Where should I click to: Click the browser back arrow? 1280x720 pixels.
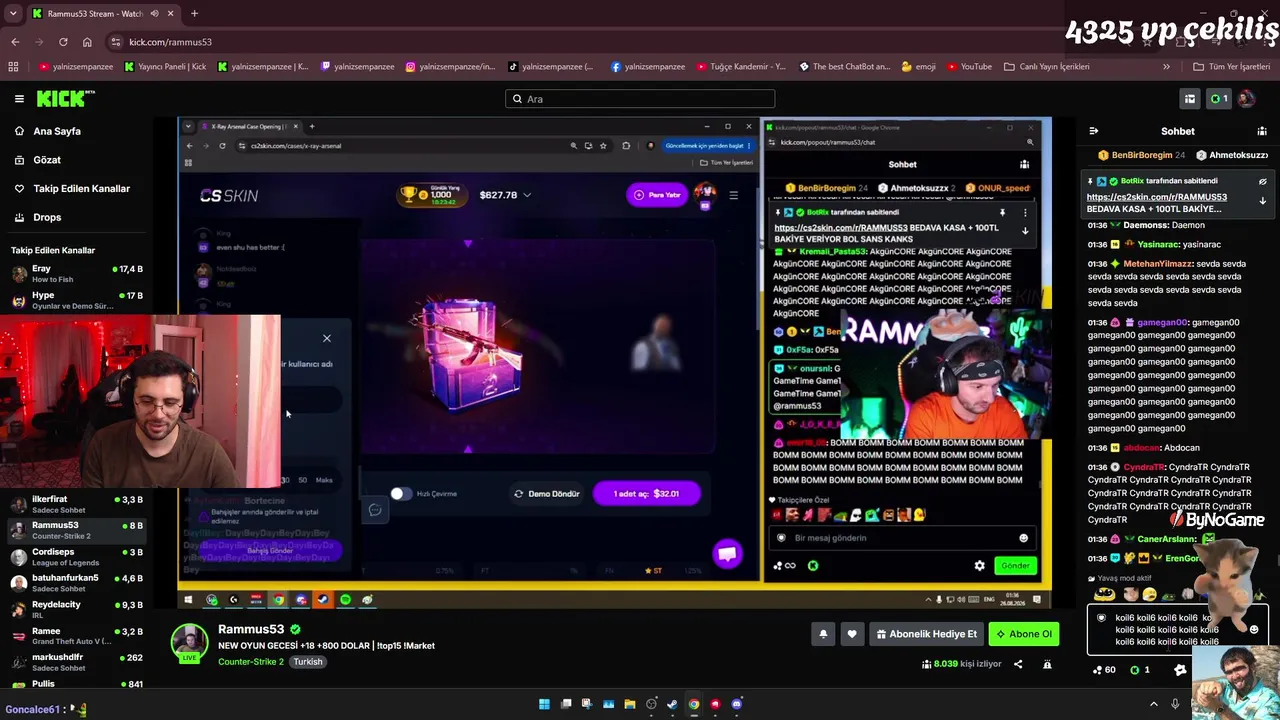(x=15, y=42)
